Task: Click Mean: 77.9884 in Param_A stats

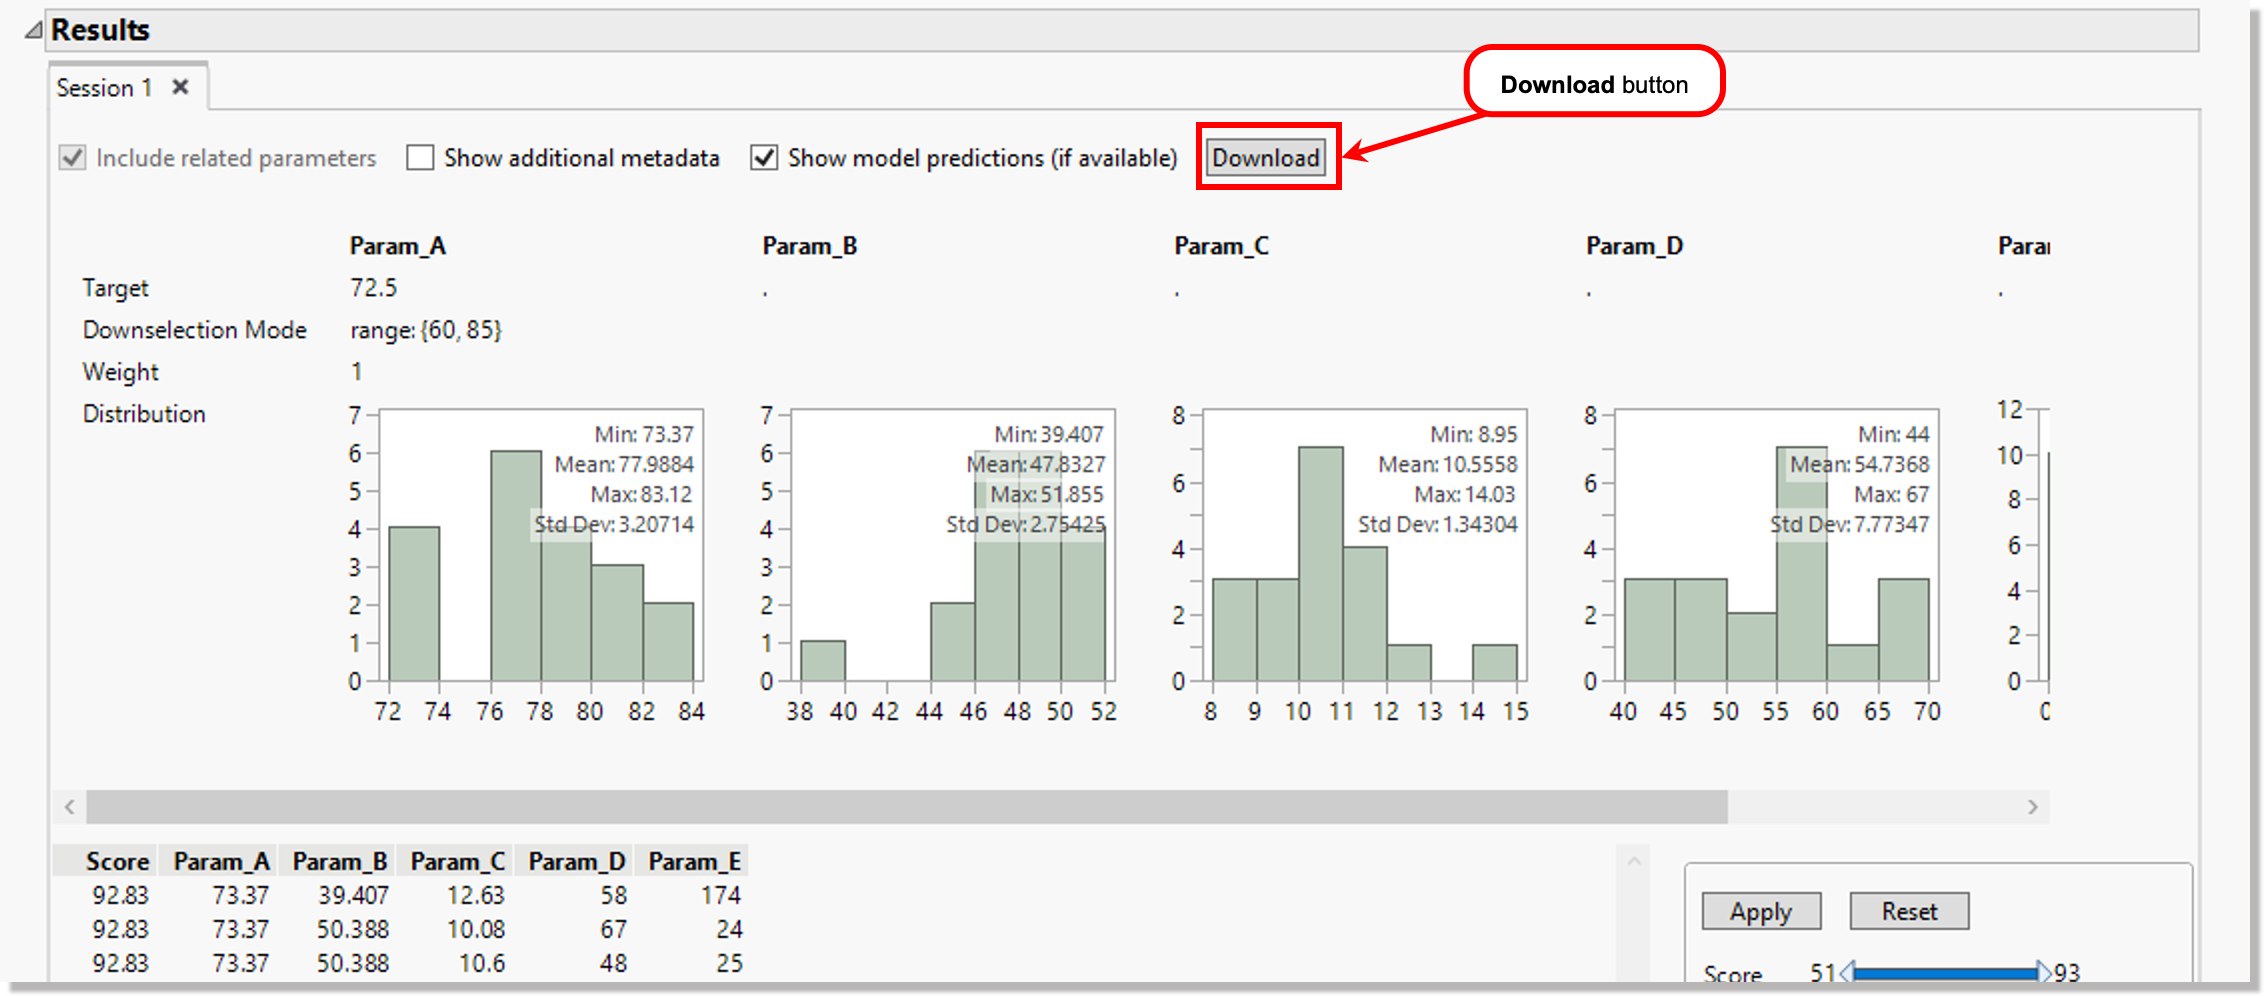Action: point(624,464)
